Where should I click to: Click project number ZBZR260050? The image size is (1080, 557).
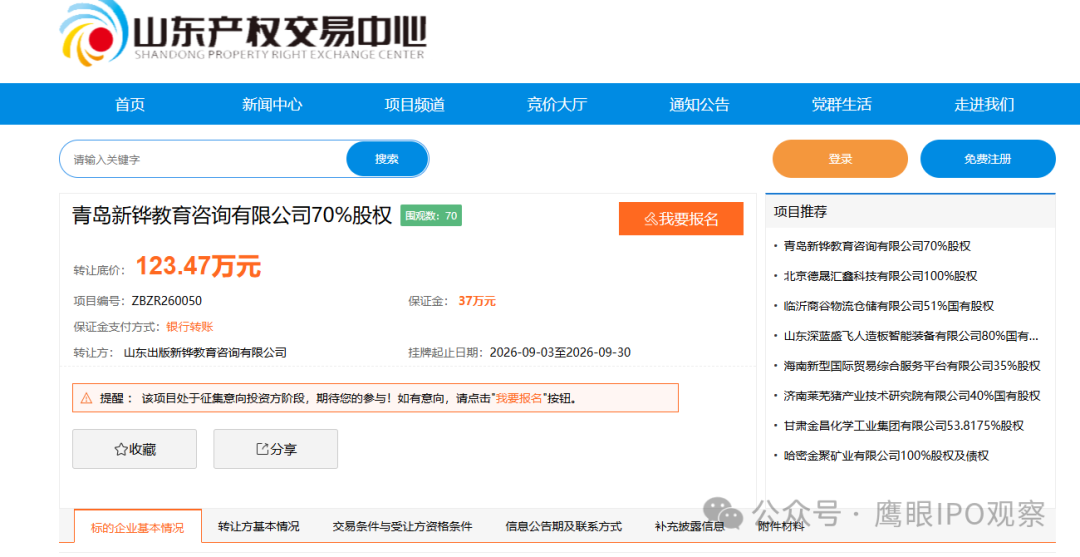[167, 301]
